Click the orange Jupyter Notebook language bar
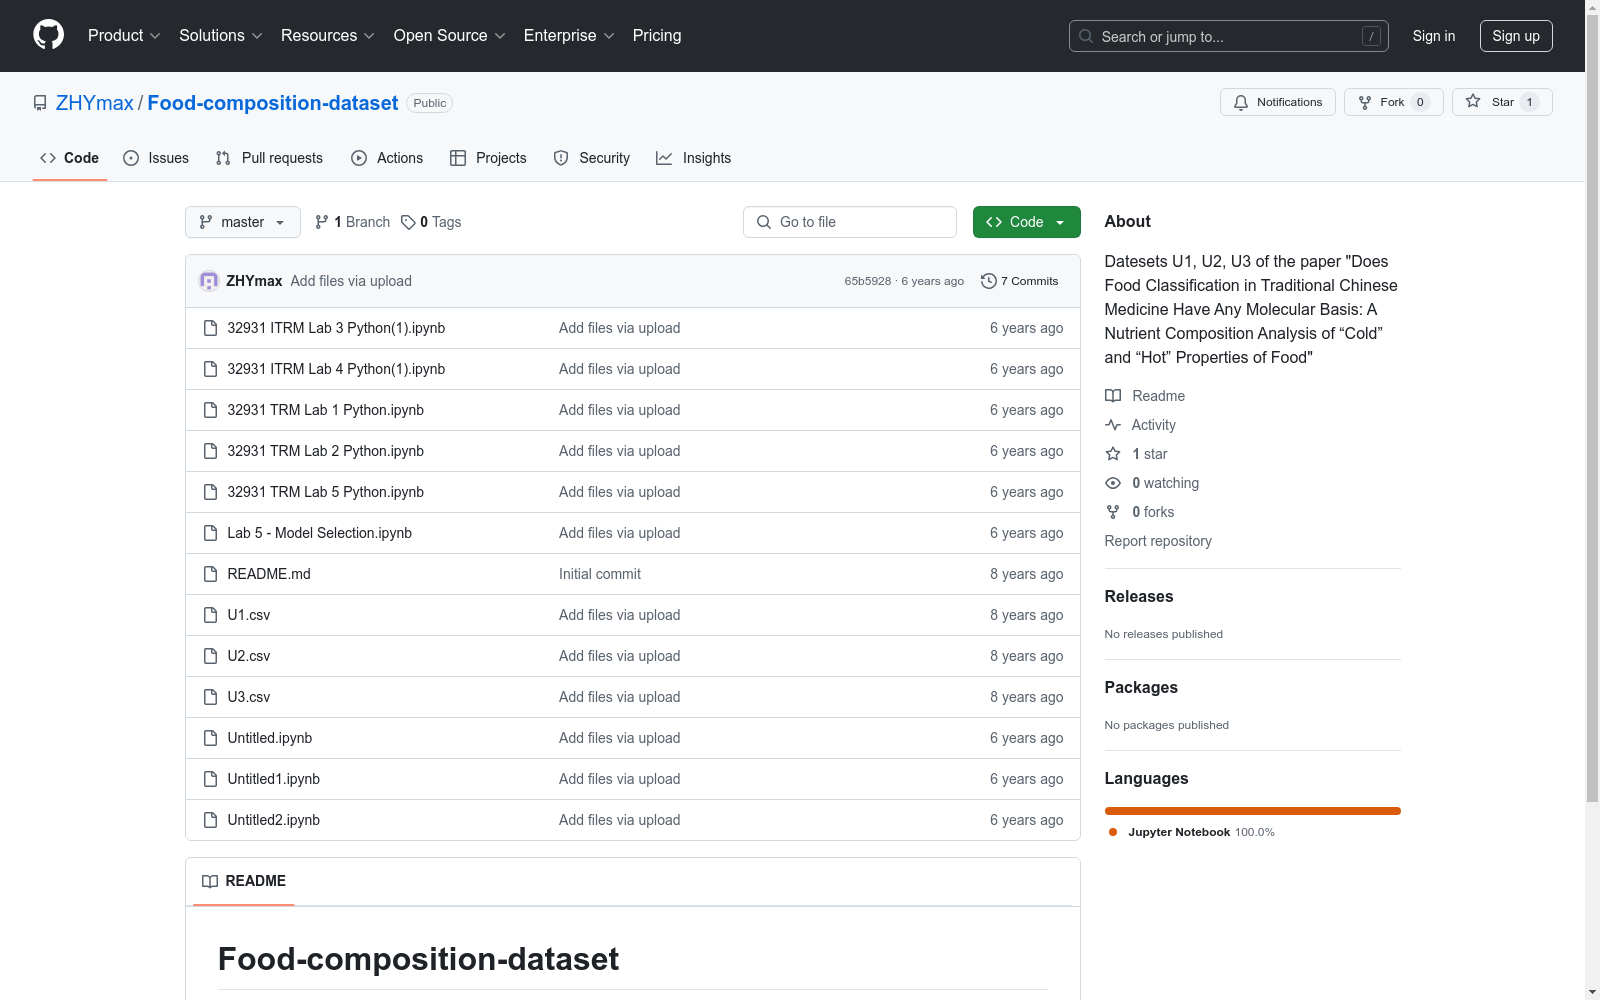This screenshot has height=1000, width=1600. [1252, 811]
